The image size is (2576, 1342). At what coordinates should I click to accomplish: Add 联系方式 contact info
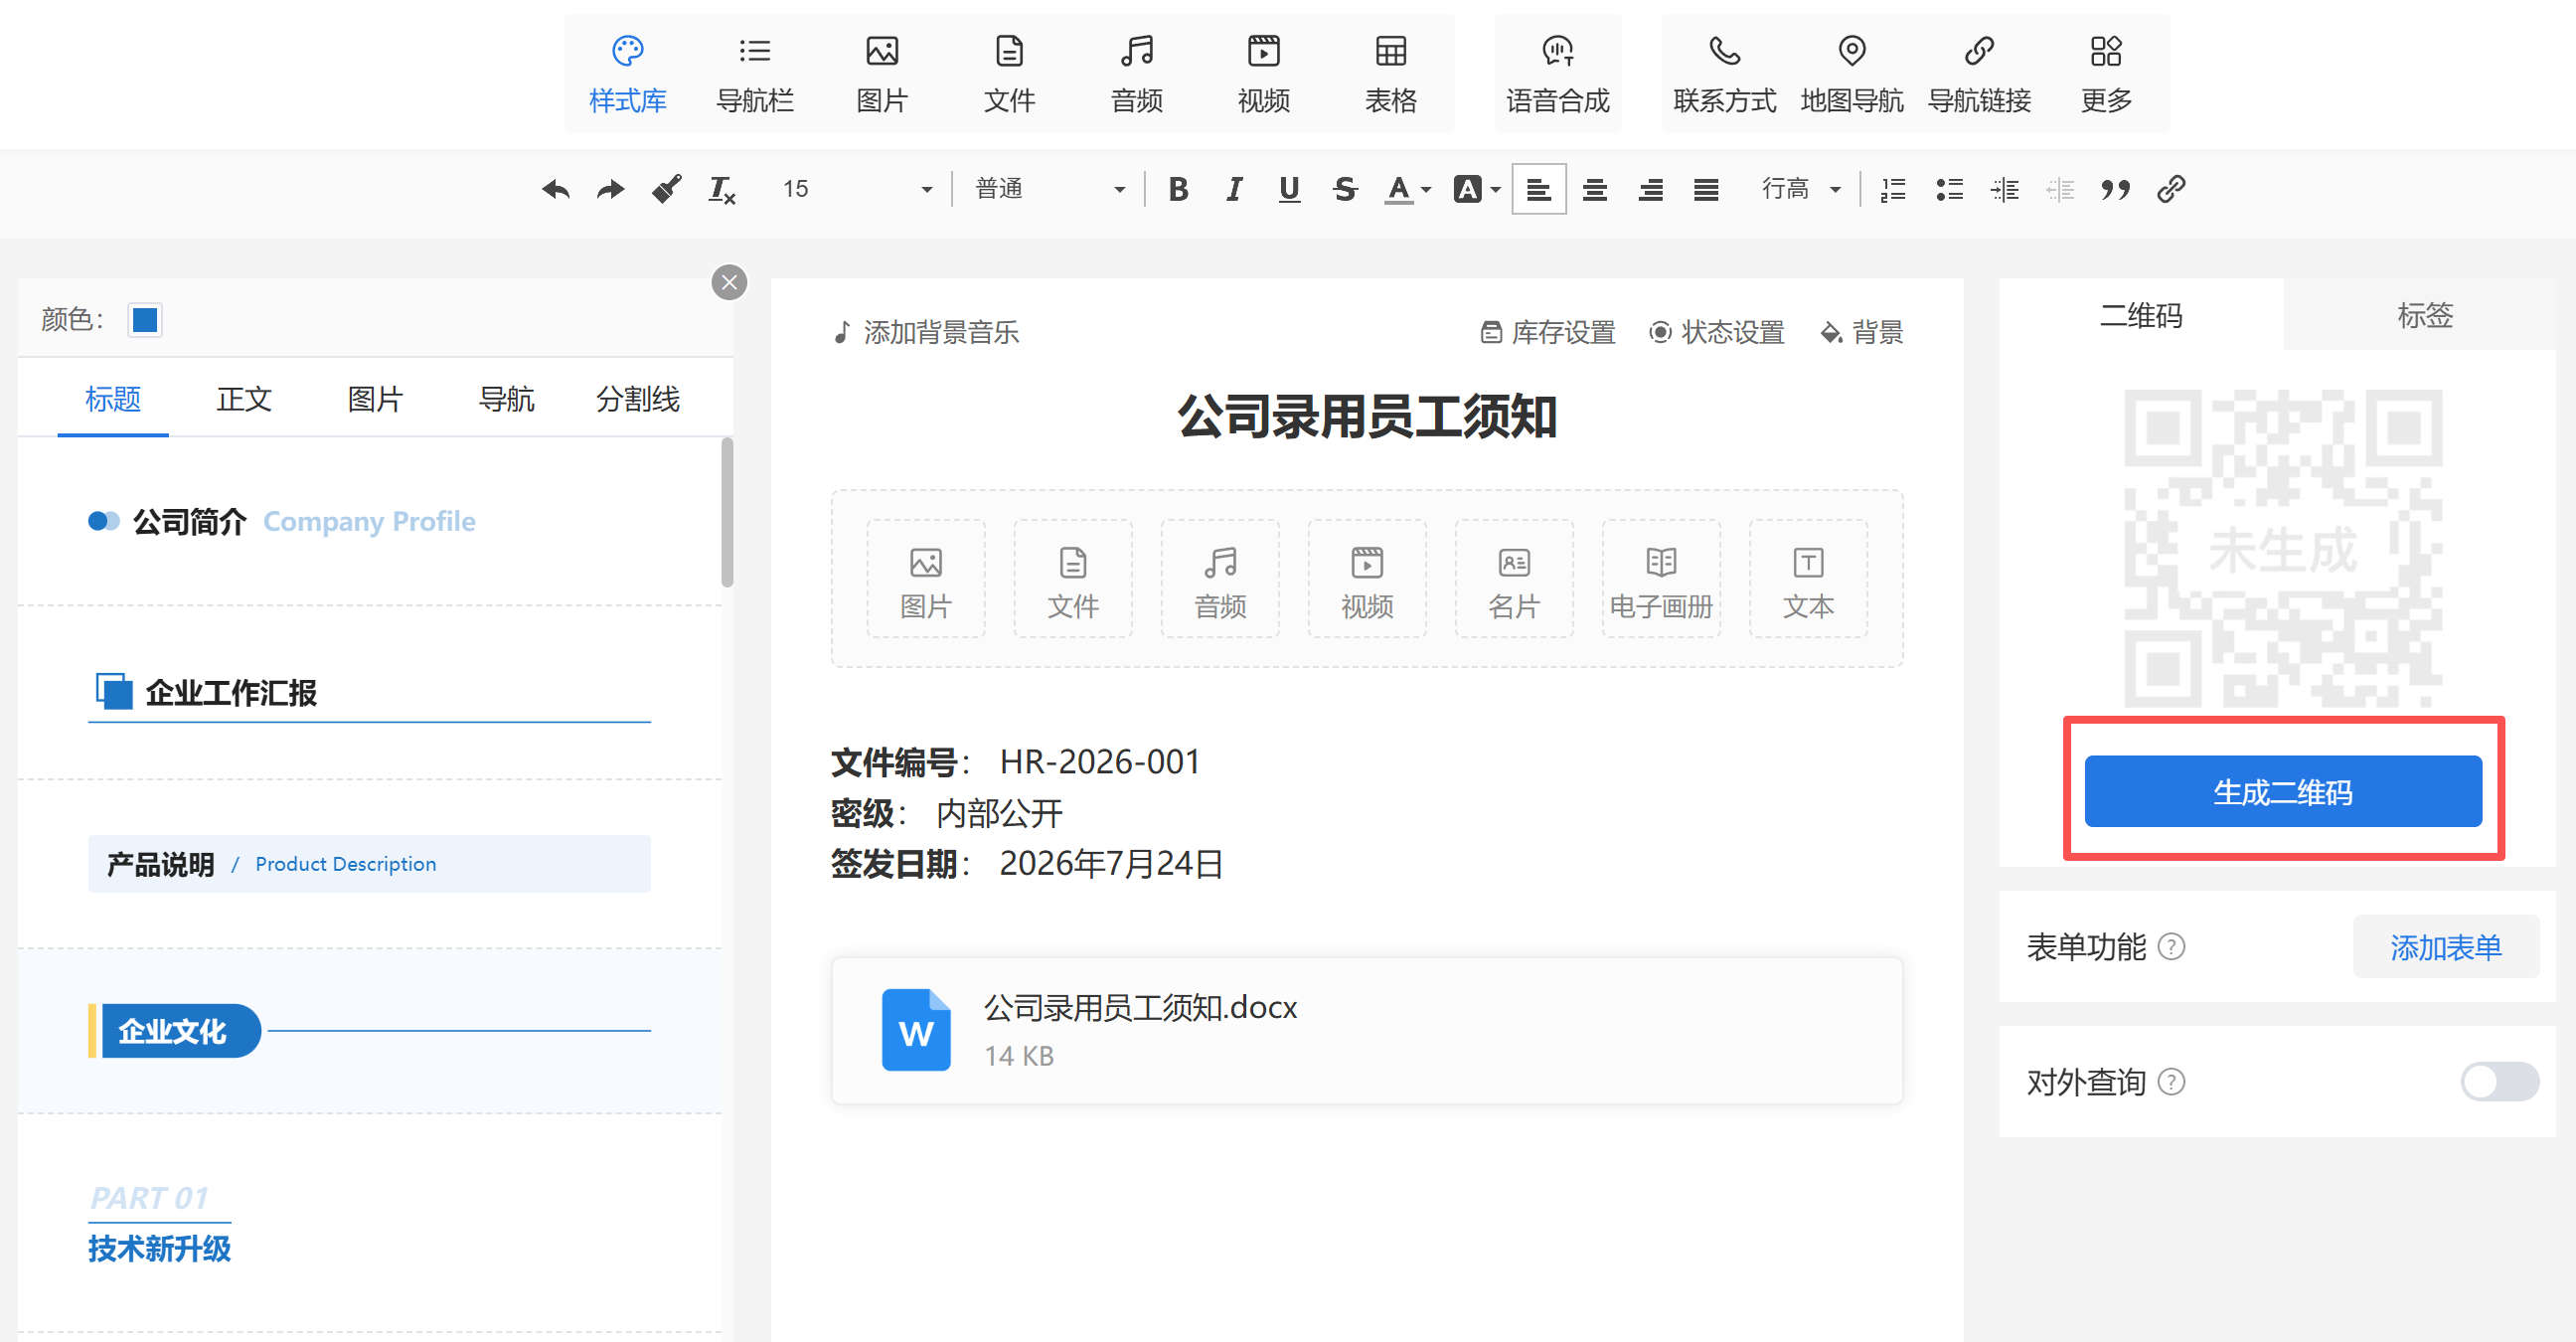pos(1725,75)
